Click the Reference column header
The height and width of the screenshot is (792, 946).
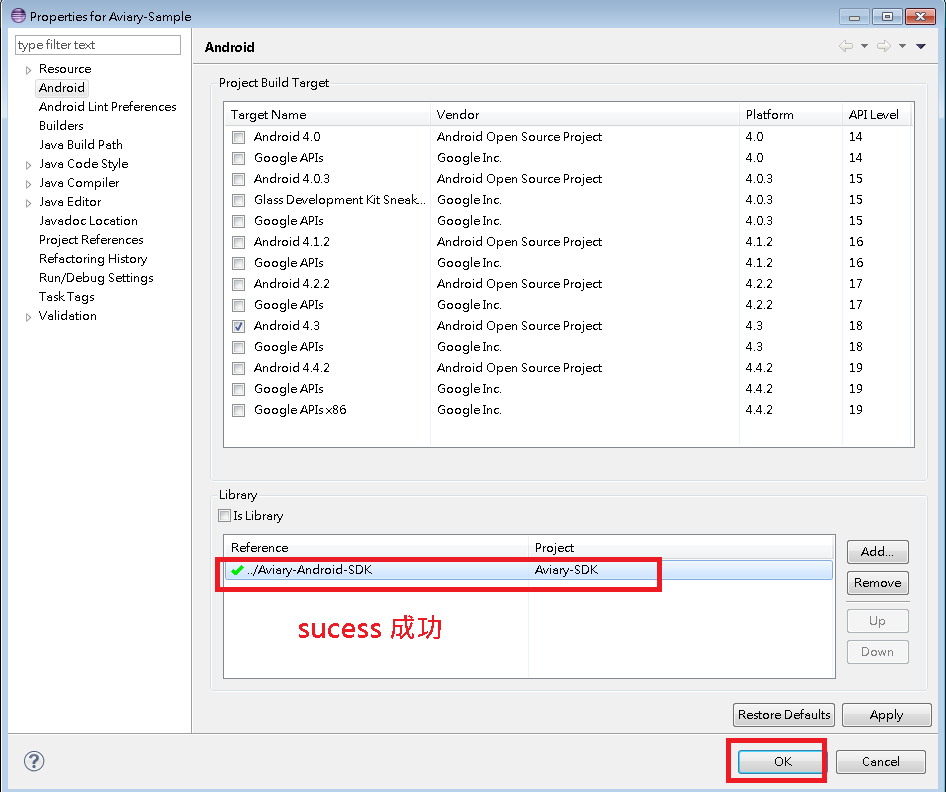click(x=376, y=548)
